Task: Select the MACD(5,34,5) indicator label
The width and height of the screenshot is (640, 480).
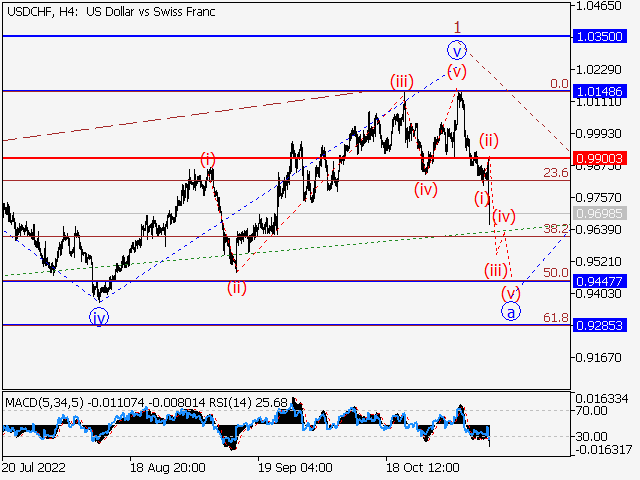Action: (50, 403)
